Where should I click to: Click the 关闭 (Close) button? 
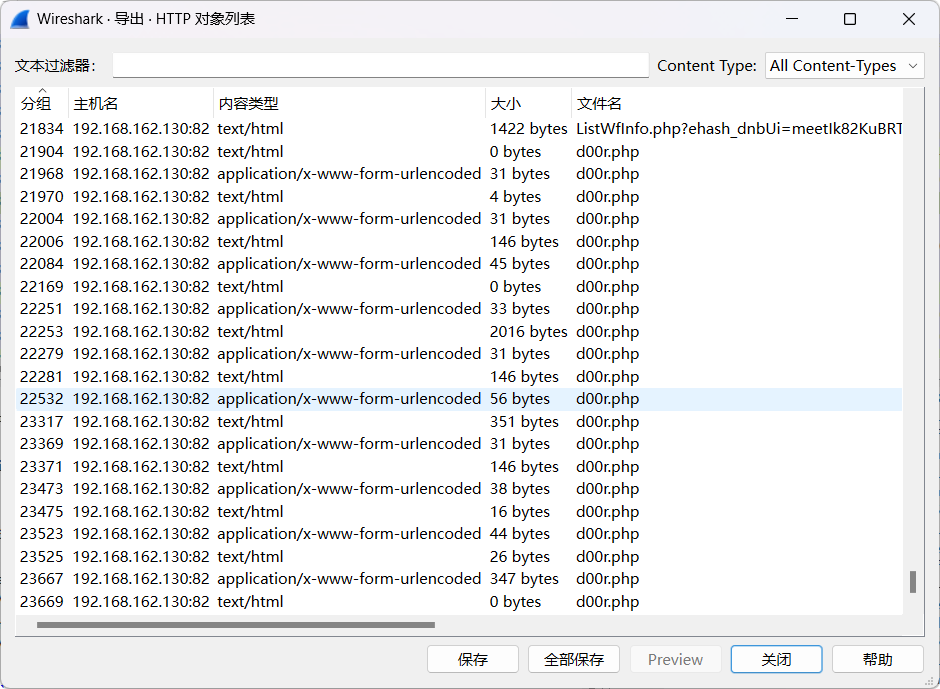(x=776, y=660)
